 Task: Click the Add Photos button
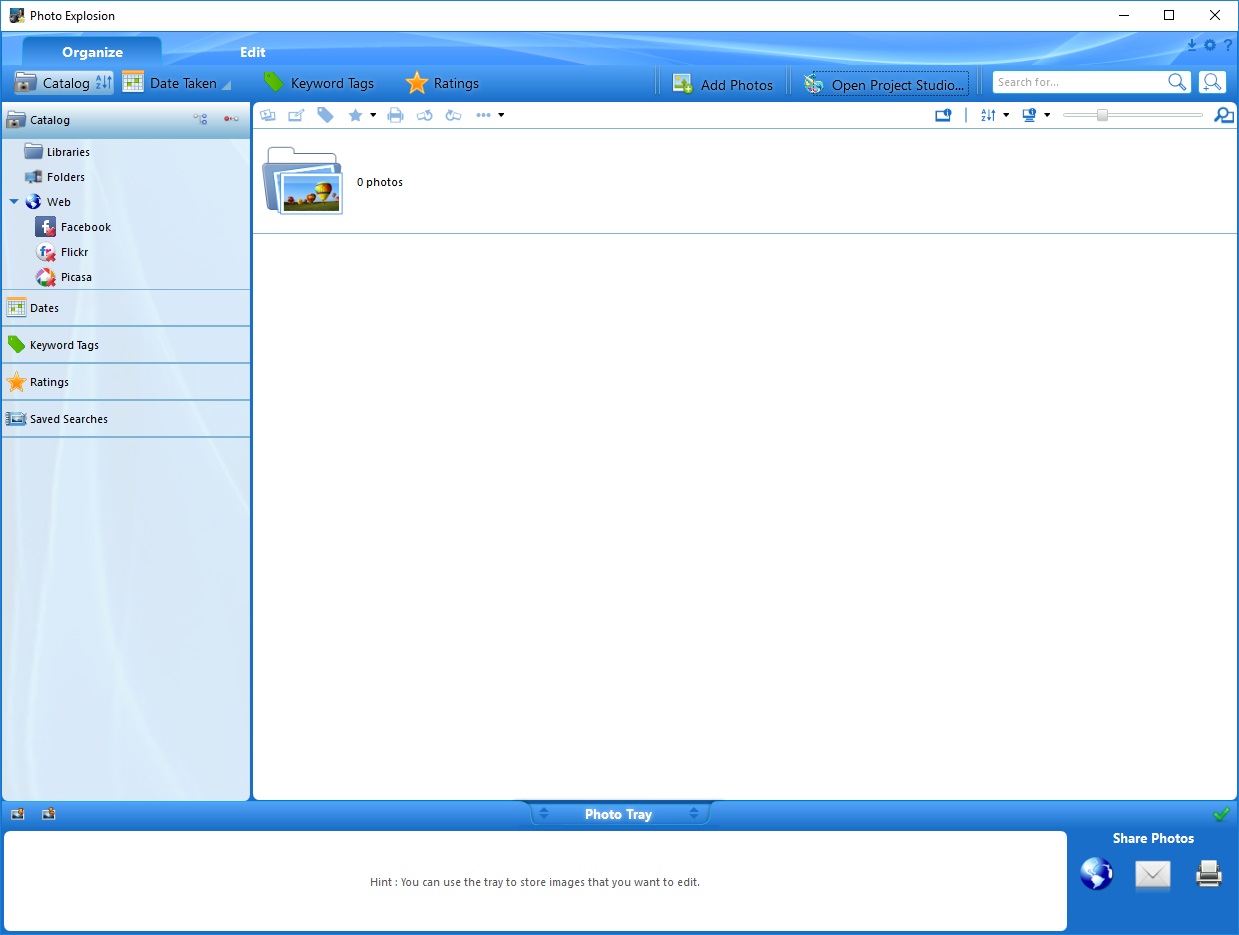coord(723,84)
